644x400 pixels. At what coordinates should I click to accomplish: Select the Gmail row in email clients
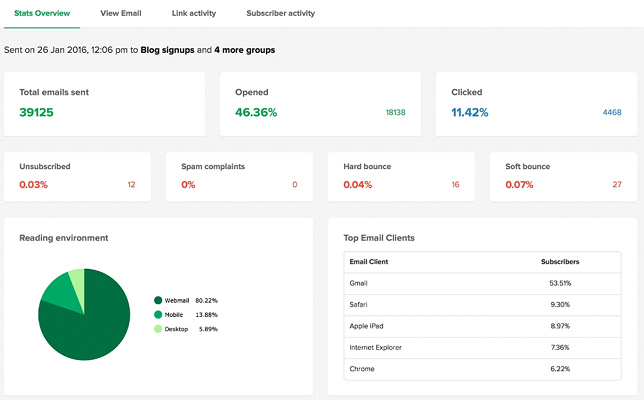point(482,283)
